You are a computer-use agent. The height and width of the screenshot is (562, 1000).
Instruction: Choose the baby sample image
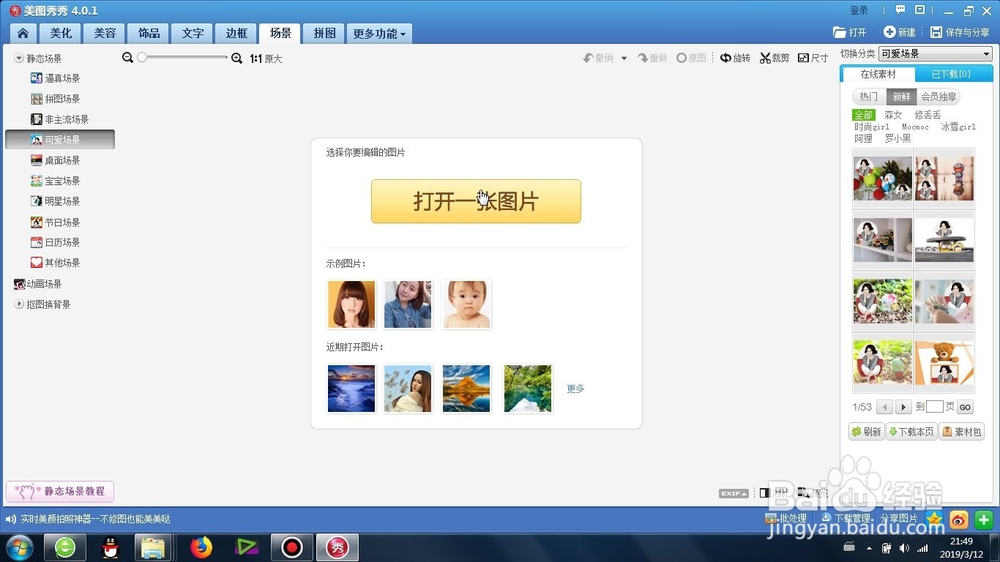tap(466, 304)
